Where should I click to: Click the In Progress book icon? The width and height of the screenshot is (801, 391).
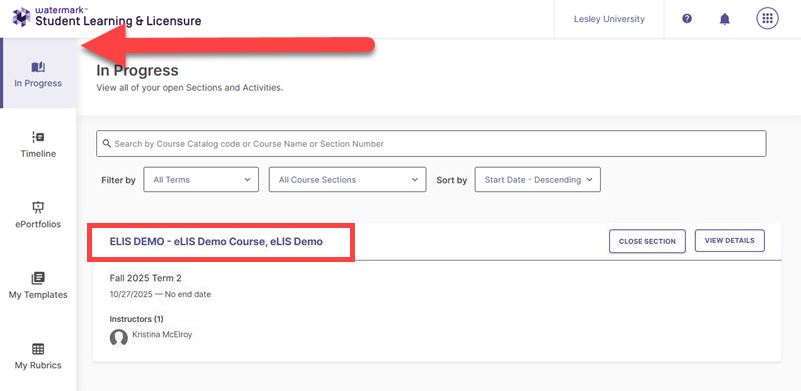pyautogui.click(x=38, y=67)
